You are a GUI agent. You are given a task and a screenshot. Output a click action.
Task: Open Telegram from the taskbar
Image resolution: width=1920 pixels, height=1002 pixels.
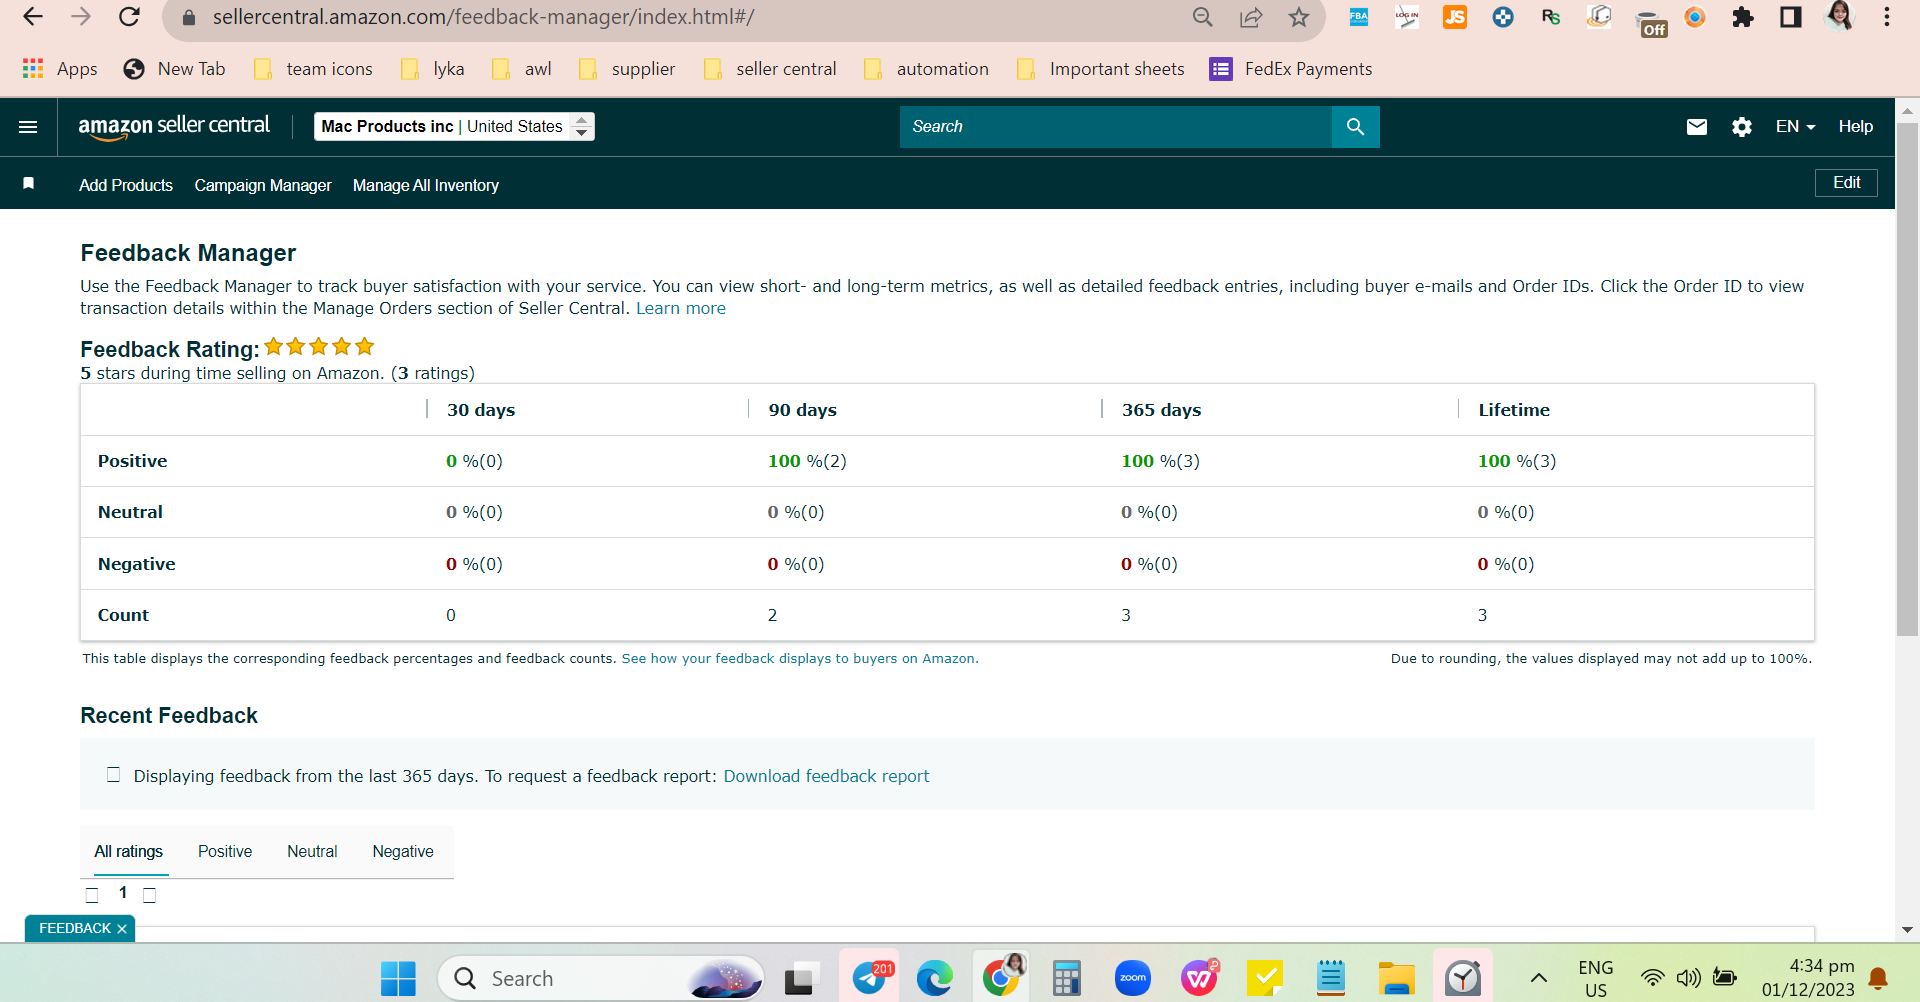pyautogui.click(x=870, y=977)
